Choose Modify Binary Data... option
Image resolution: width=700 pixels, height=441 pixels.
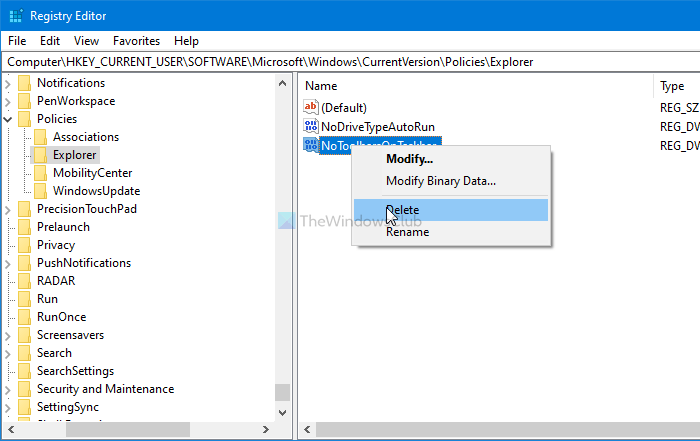click(451, 181)
